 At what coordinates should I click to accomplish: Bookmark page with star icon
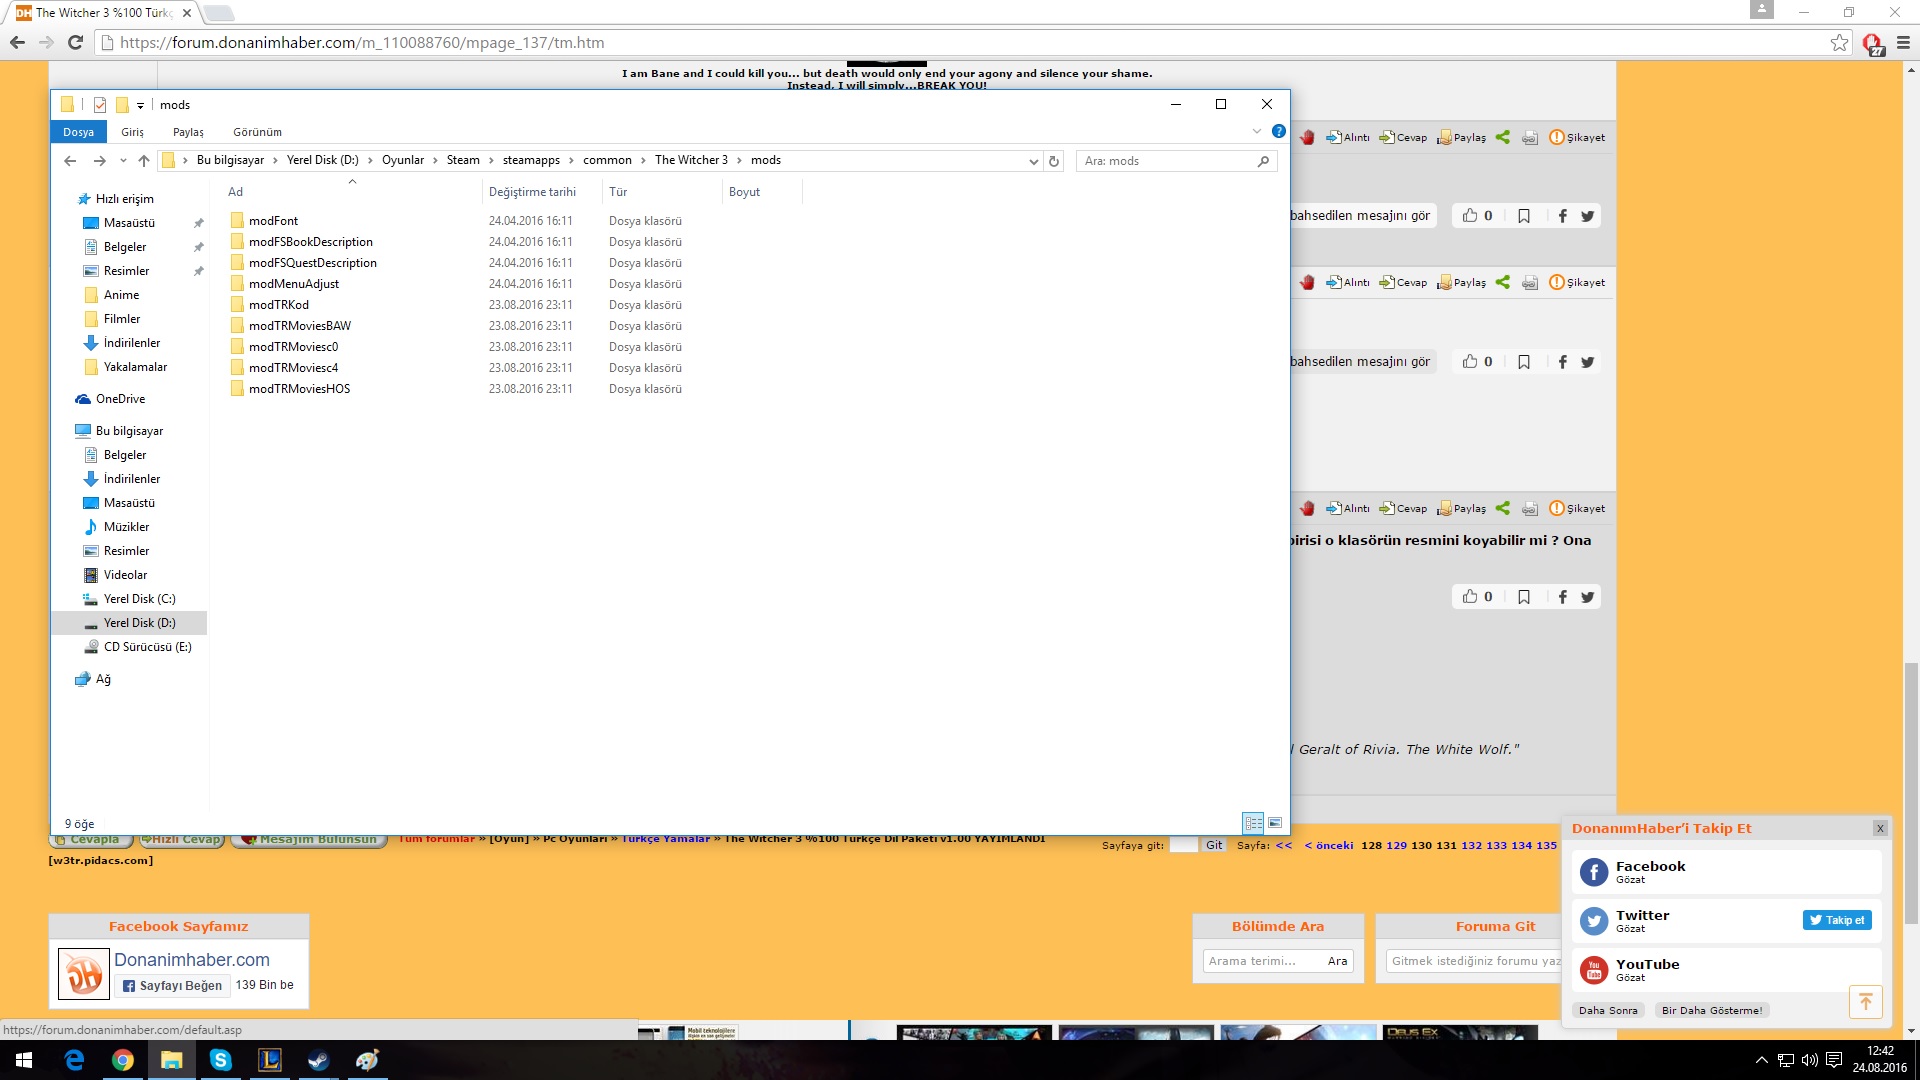point(1839,42)
